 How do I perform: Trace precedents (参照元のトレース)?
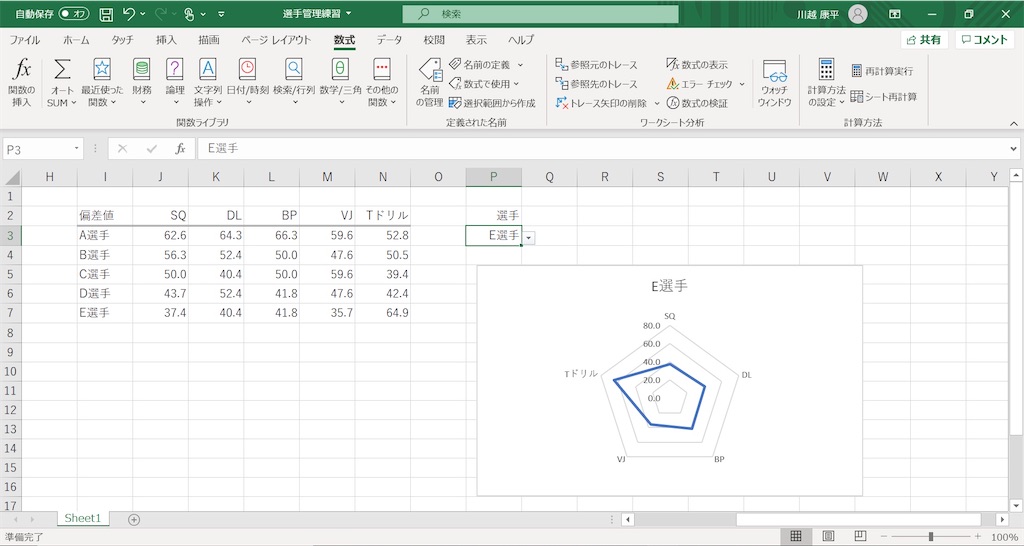pyautogui.click(x=596, y=65)
